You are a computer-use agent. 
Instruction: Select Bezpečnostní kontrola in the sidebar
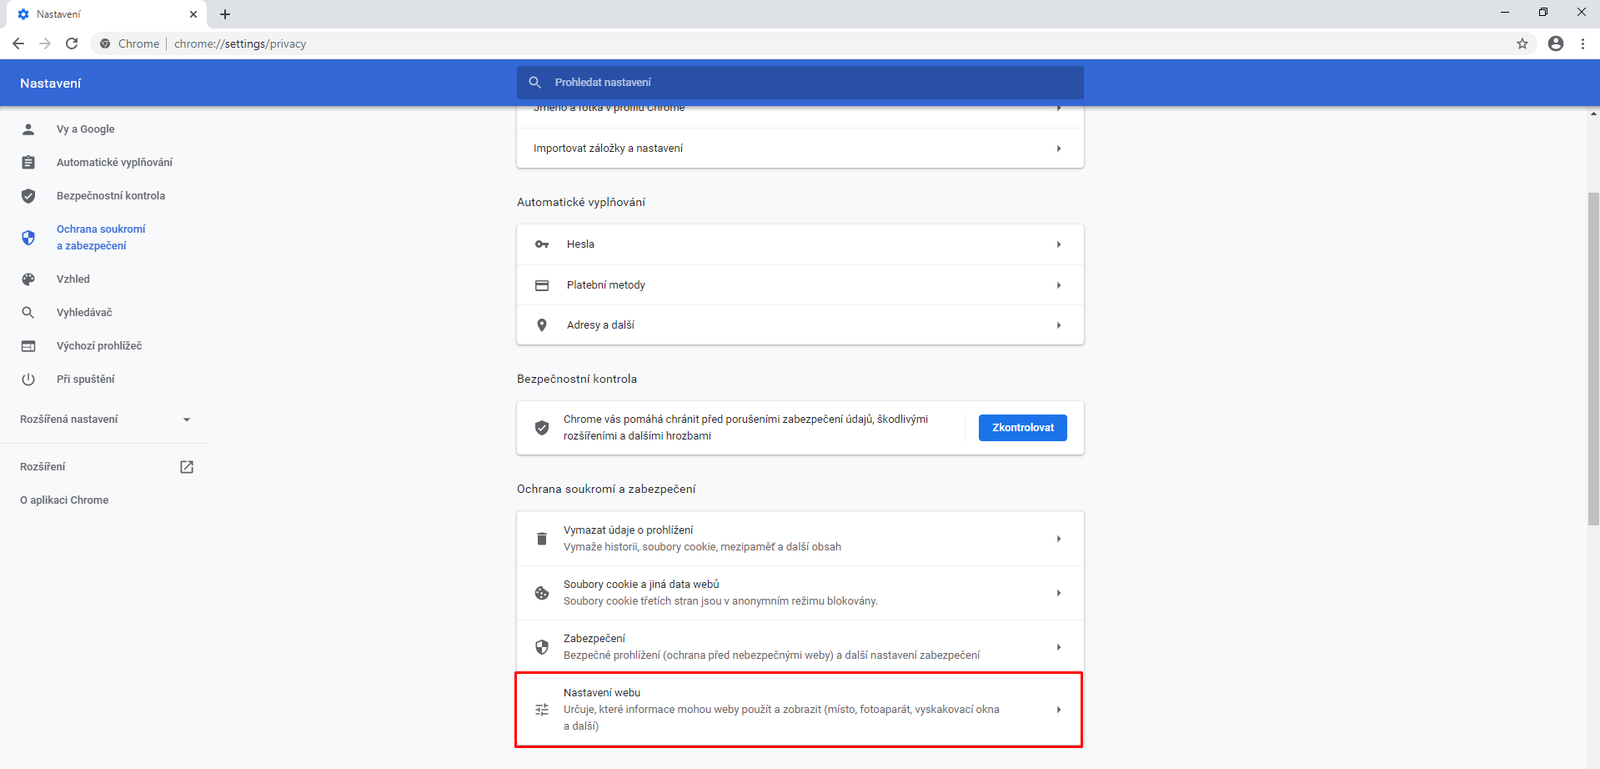click(x=110, y=196)
